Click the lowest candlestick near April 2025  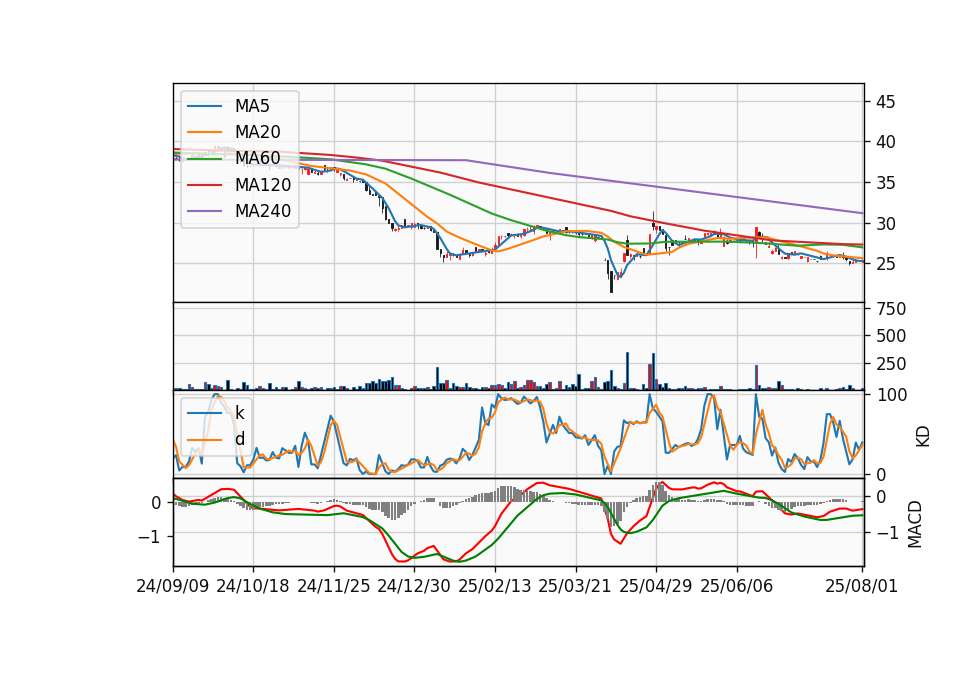(x=611, y=282)
